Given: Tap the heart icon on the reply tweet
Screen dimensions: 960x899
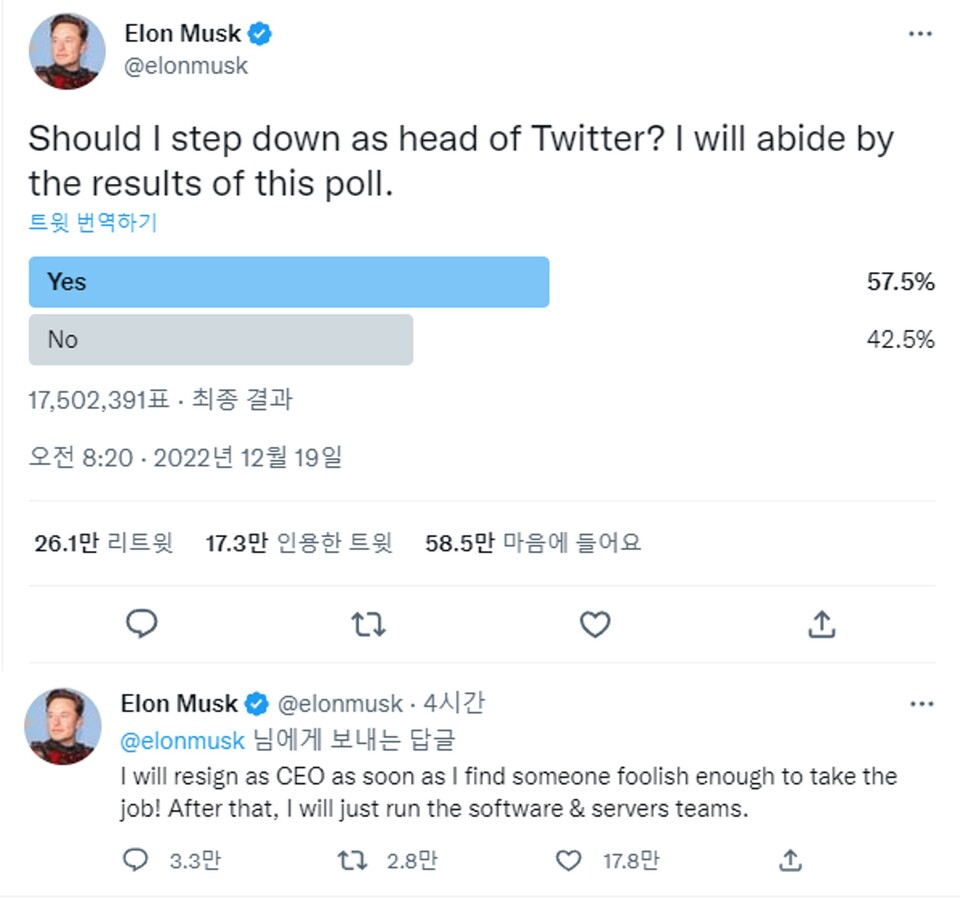Looking at the screenshot, I should (x=567, y=859).
